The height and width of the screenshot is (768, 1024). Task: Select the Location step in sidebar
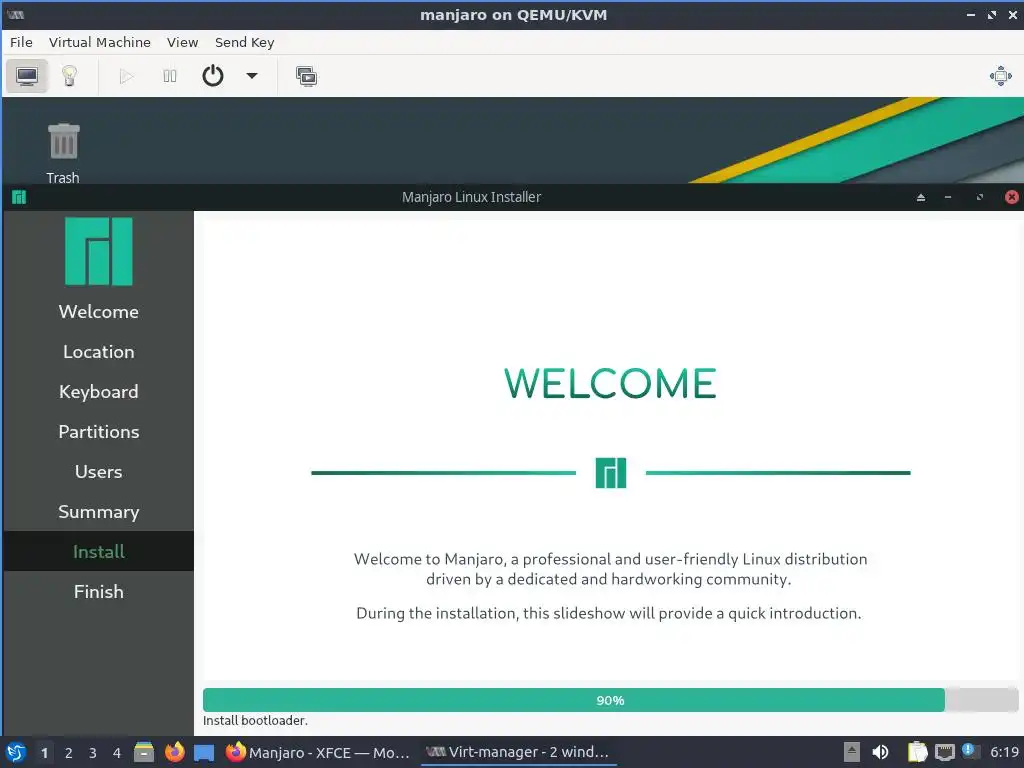pos(99,352)
